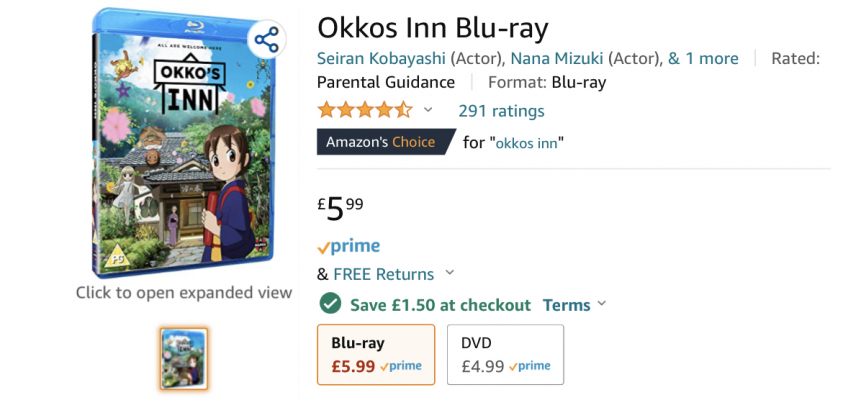Click the '& 1 more' contributors link
This screenshot has width=848, height=400.
point(703,58)
